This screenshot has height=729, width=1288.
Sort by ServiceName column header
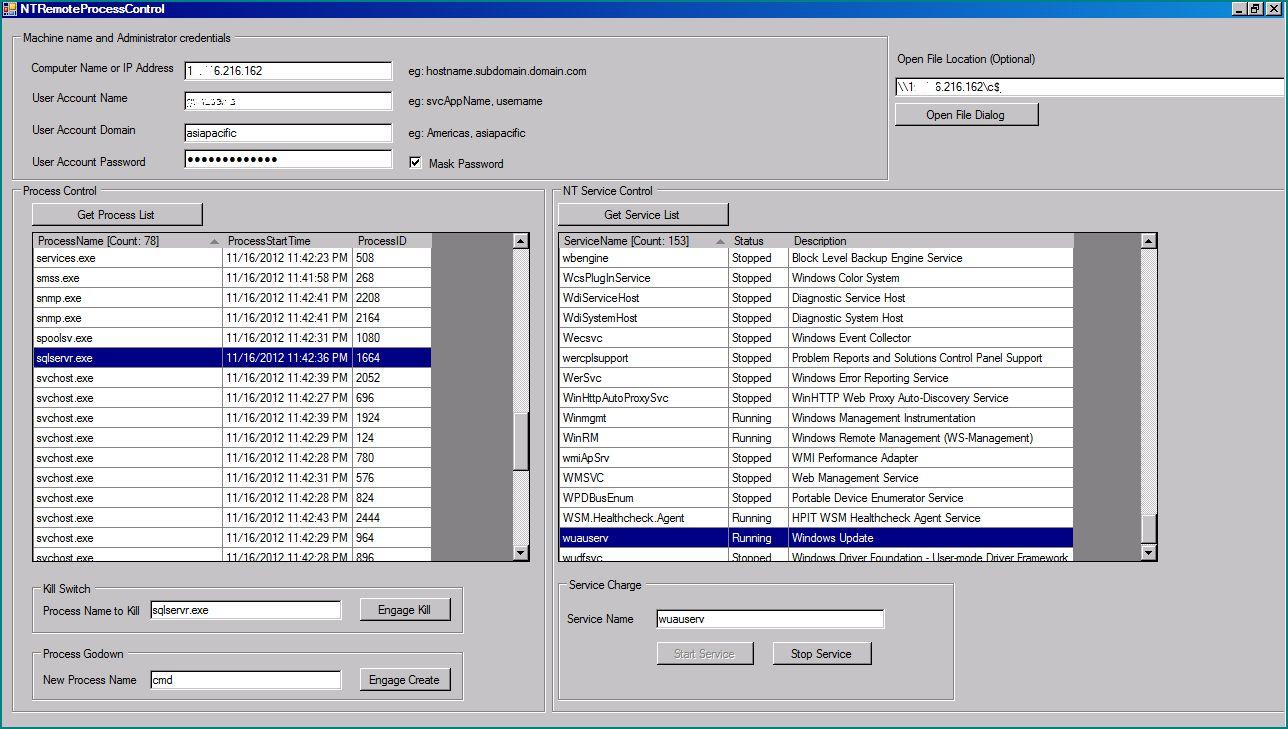pos(644,241)
